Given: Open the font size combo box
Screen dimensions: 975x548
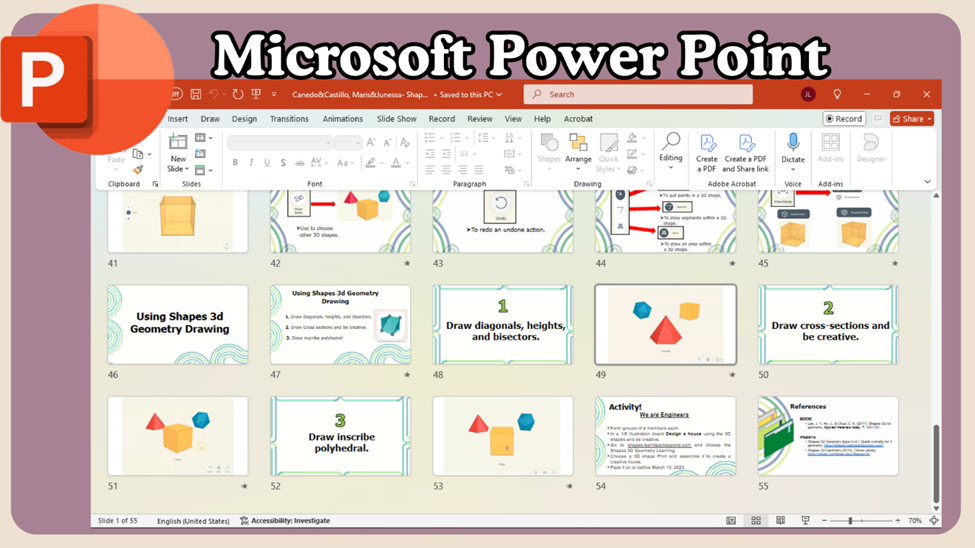Looking at the screenshot, I should [348, 143].
